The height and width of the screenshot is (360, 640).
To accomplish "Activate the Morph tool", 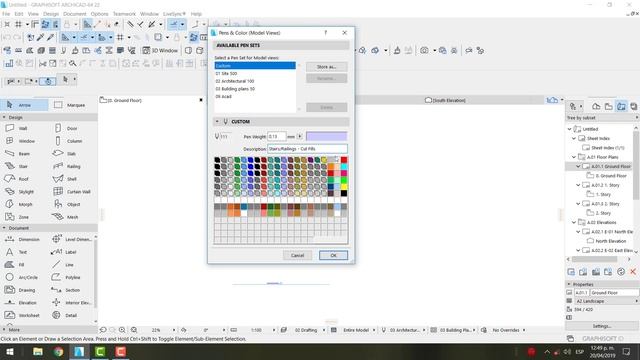I will point(19,204).
